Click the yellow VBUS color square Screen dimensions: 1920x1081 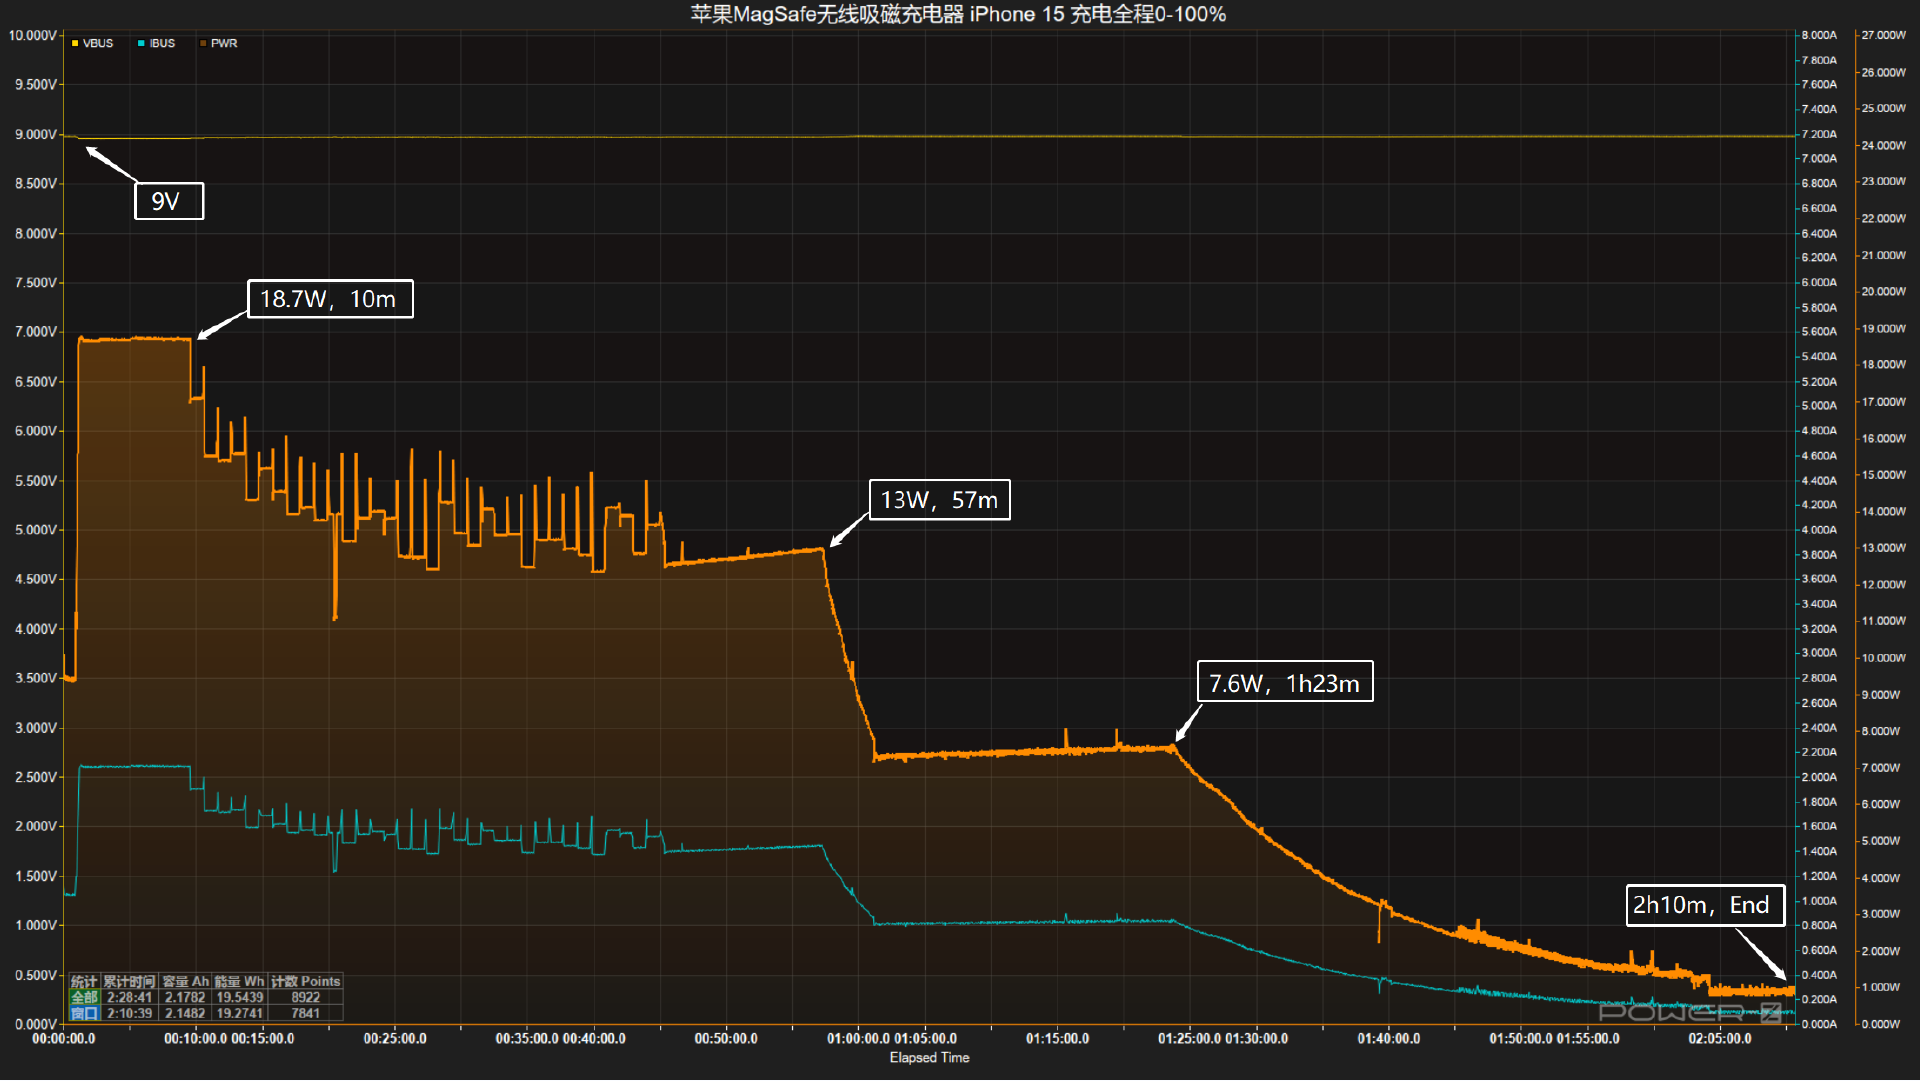click(x=75, y=43)
